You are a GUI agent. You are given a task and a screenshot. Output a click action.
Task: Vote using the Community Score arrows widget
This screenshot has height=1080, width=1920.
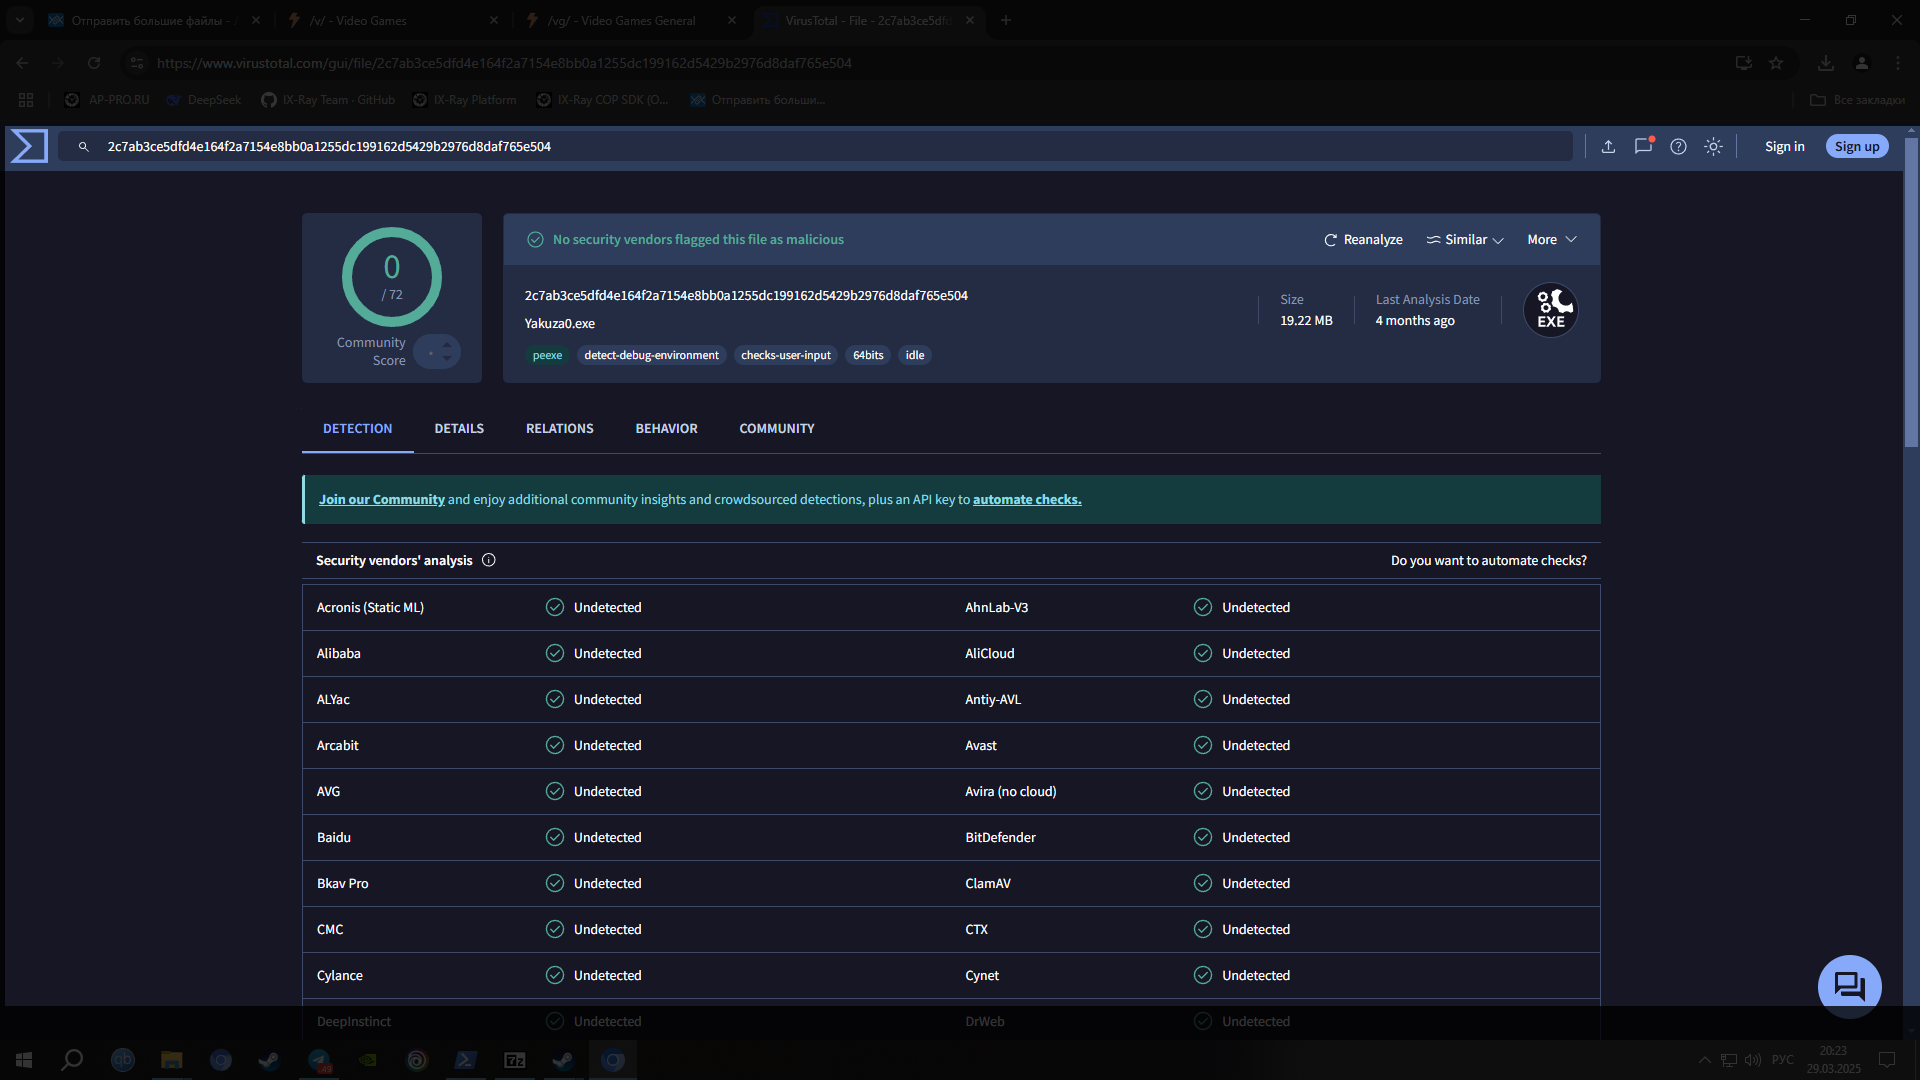tap(437, 352)
